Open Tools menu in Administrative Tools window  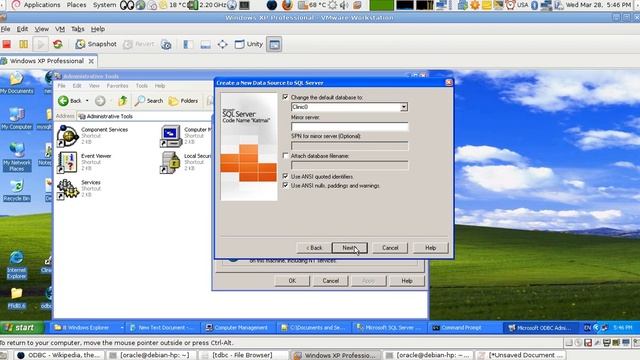[142, 86]
